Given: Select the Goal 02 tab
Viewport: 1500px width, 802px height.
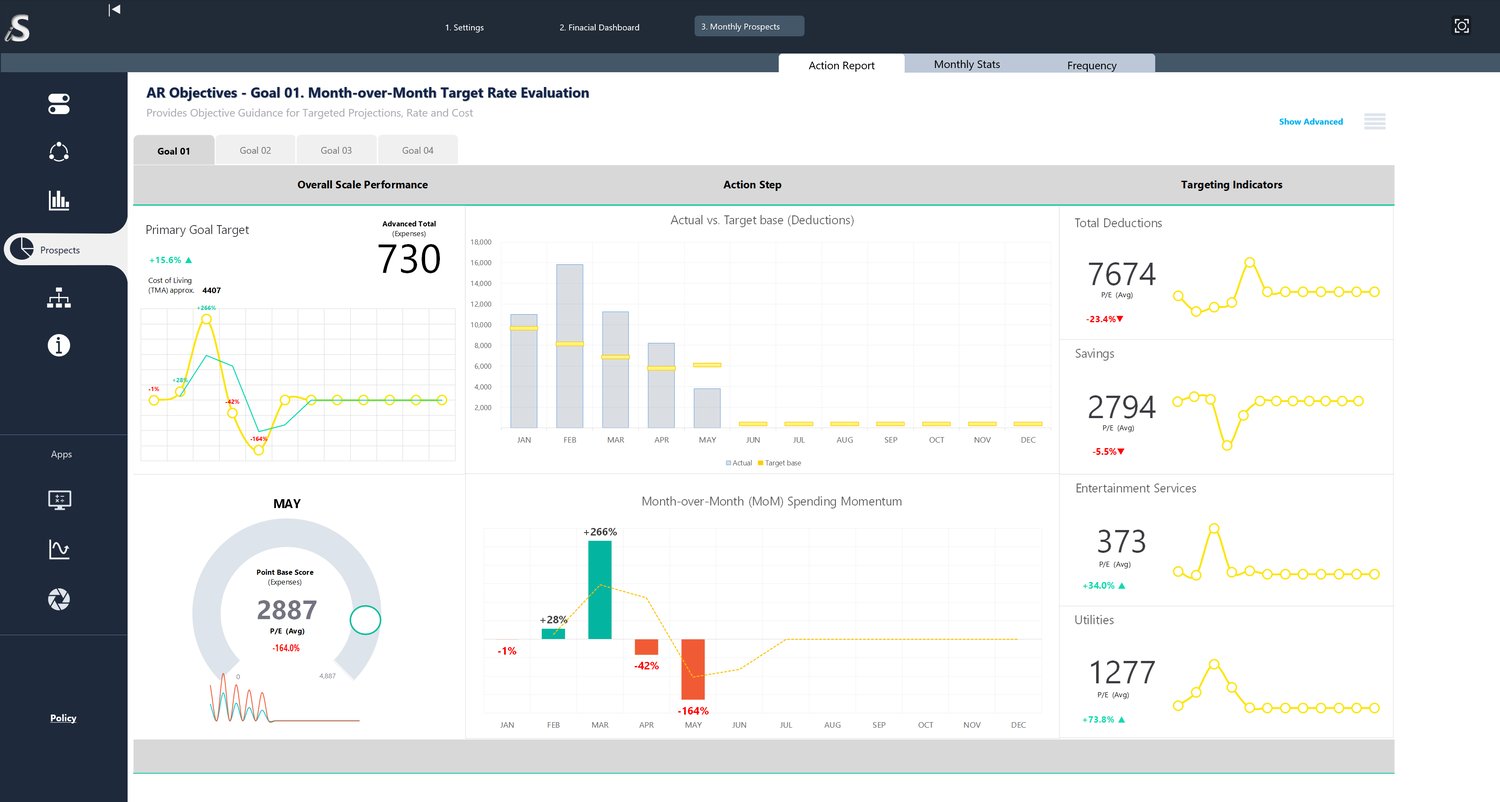Looking at the screenshot, I should point(255,150).
